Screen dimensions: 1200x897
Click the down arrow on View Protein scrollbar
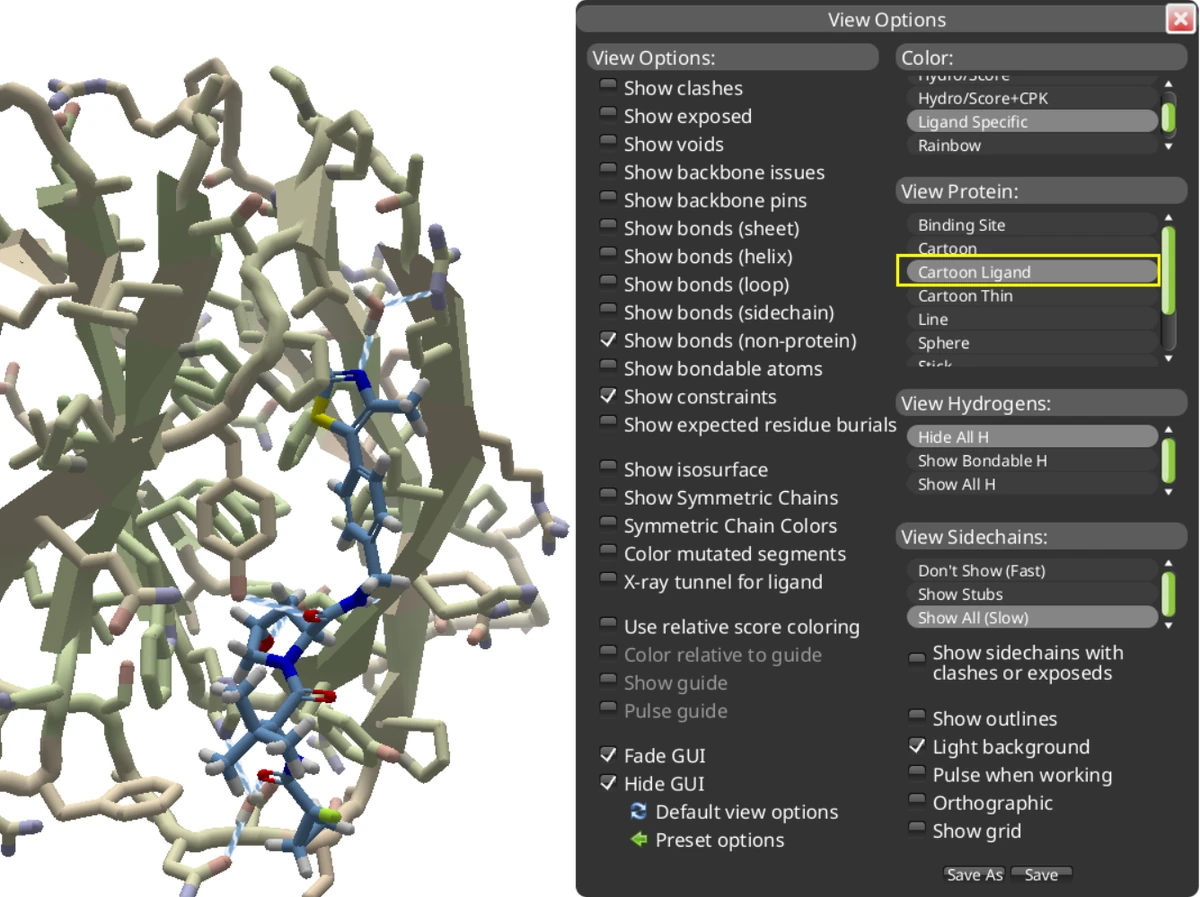click(1169, 360)
